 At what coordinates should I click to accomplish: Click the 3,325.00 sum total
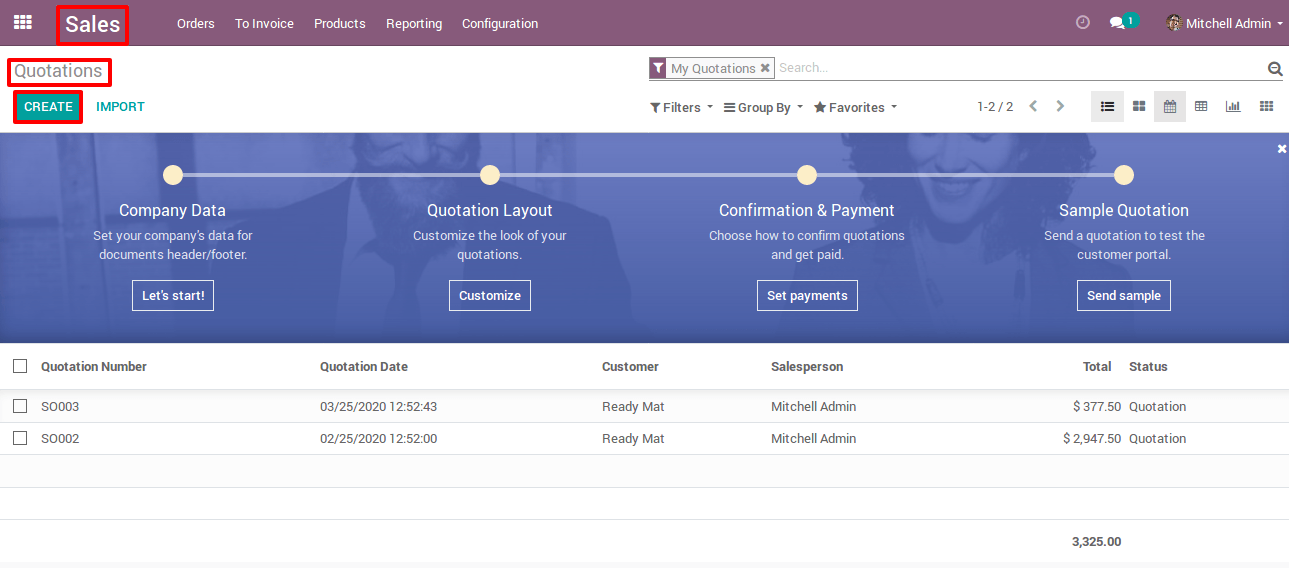pos(1096,541)
